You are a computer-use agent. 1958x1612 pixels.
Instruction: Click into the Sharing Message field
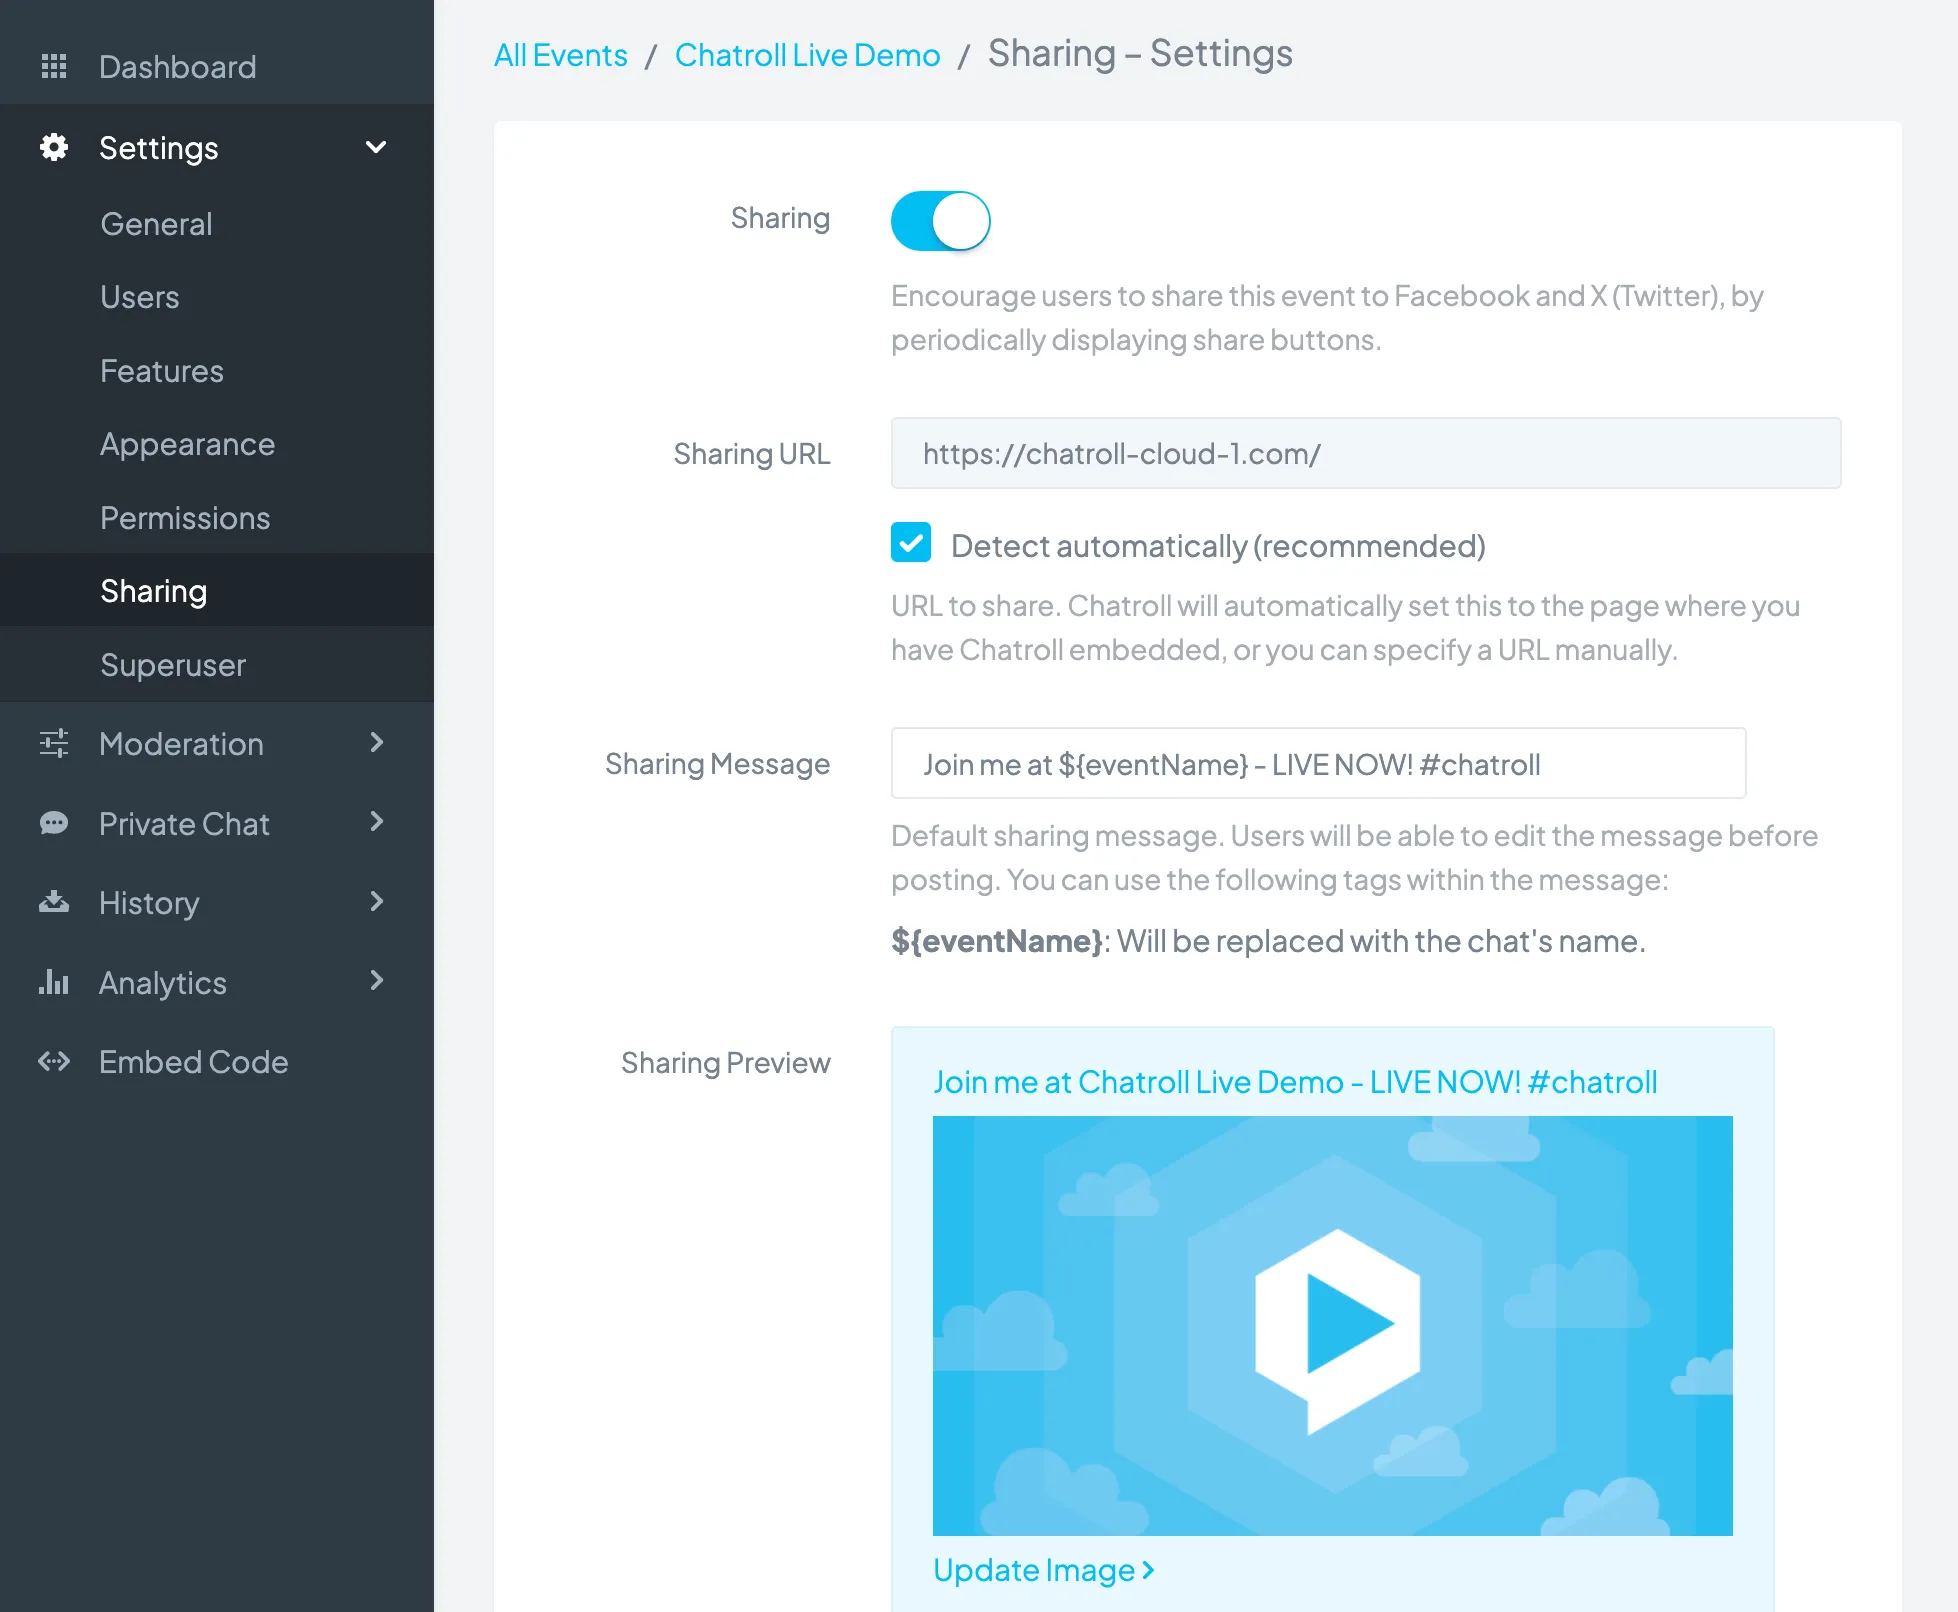pos(1318,763)
